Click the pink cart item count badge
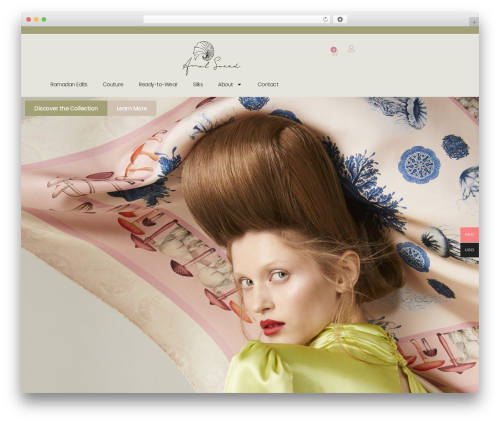The width and height of the screenshot is (500, 423). click(x=333, y=49)
